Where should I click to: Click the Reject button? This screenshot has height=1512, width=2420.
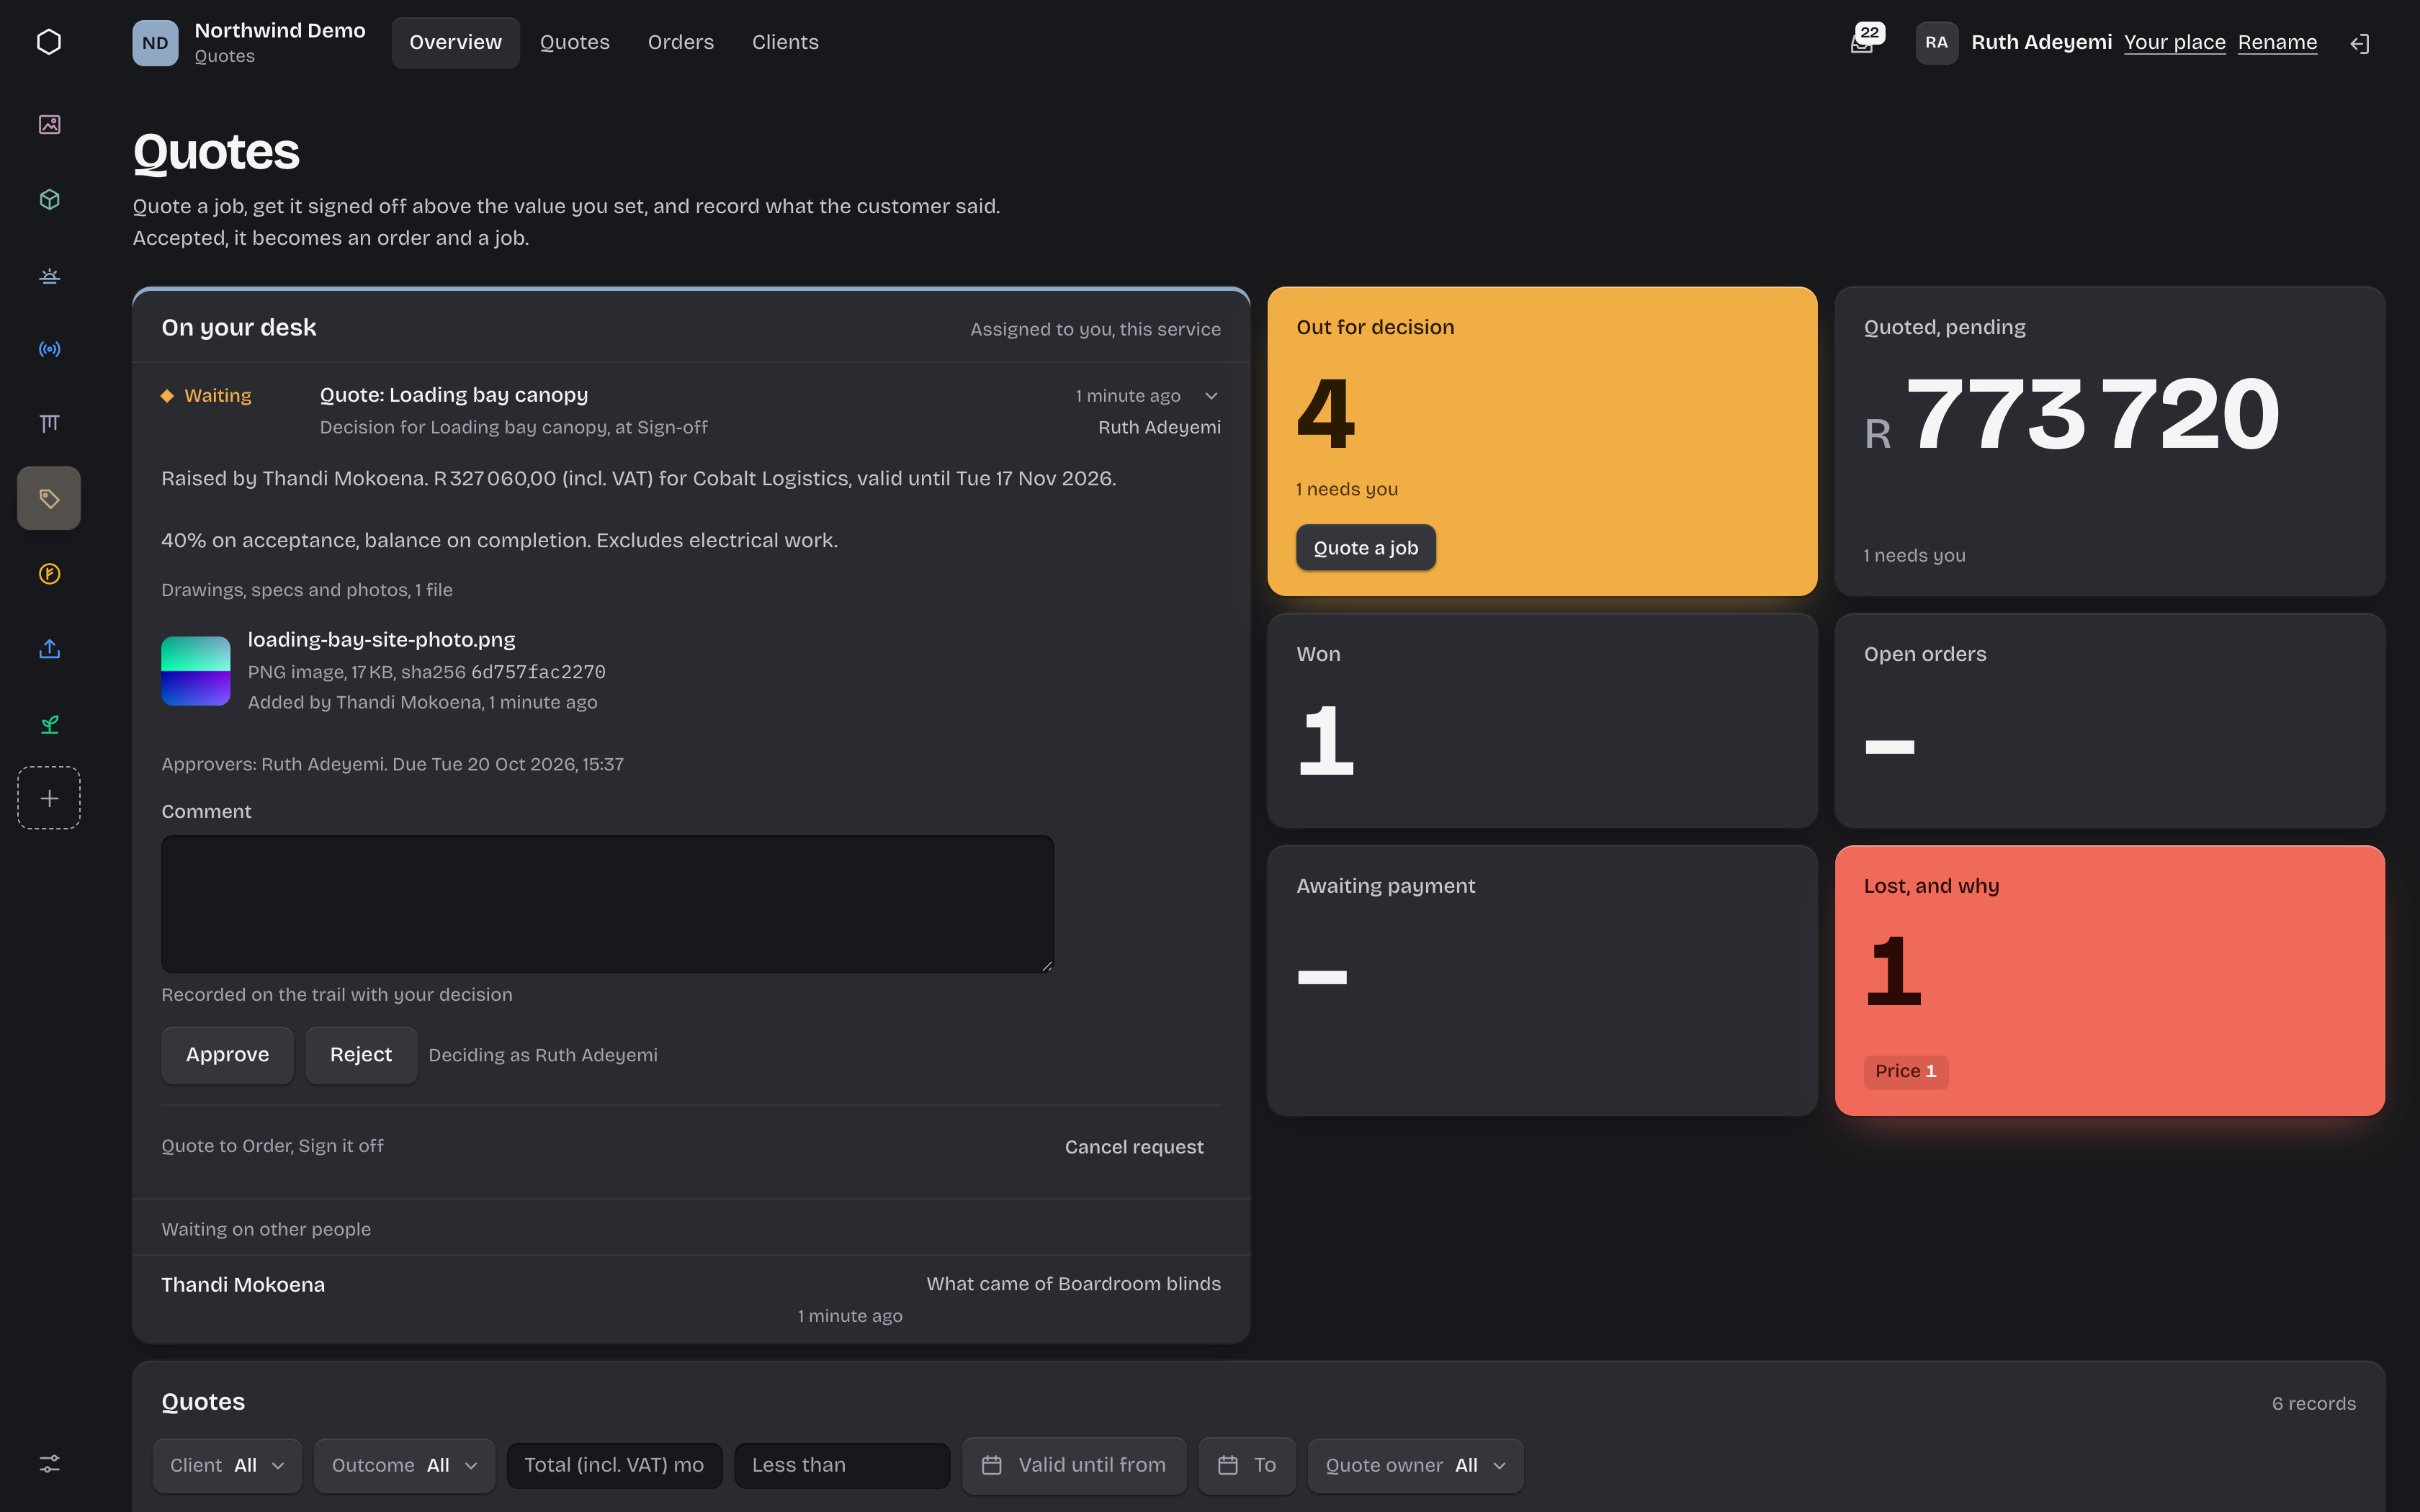tap(361, 1055)
